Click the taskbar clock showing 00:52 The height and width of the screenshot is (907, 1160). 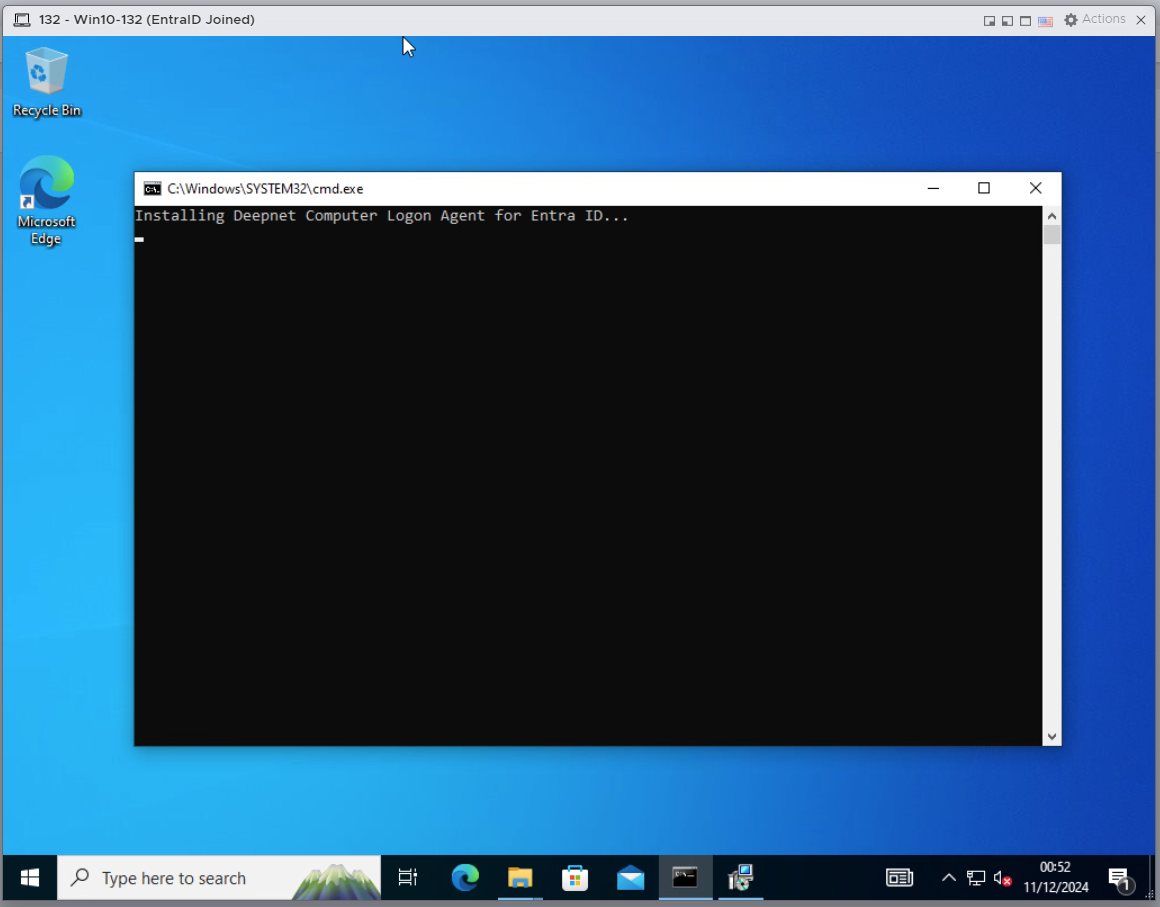1054,878
